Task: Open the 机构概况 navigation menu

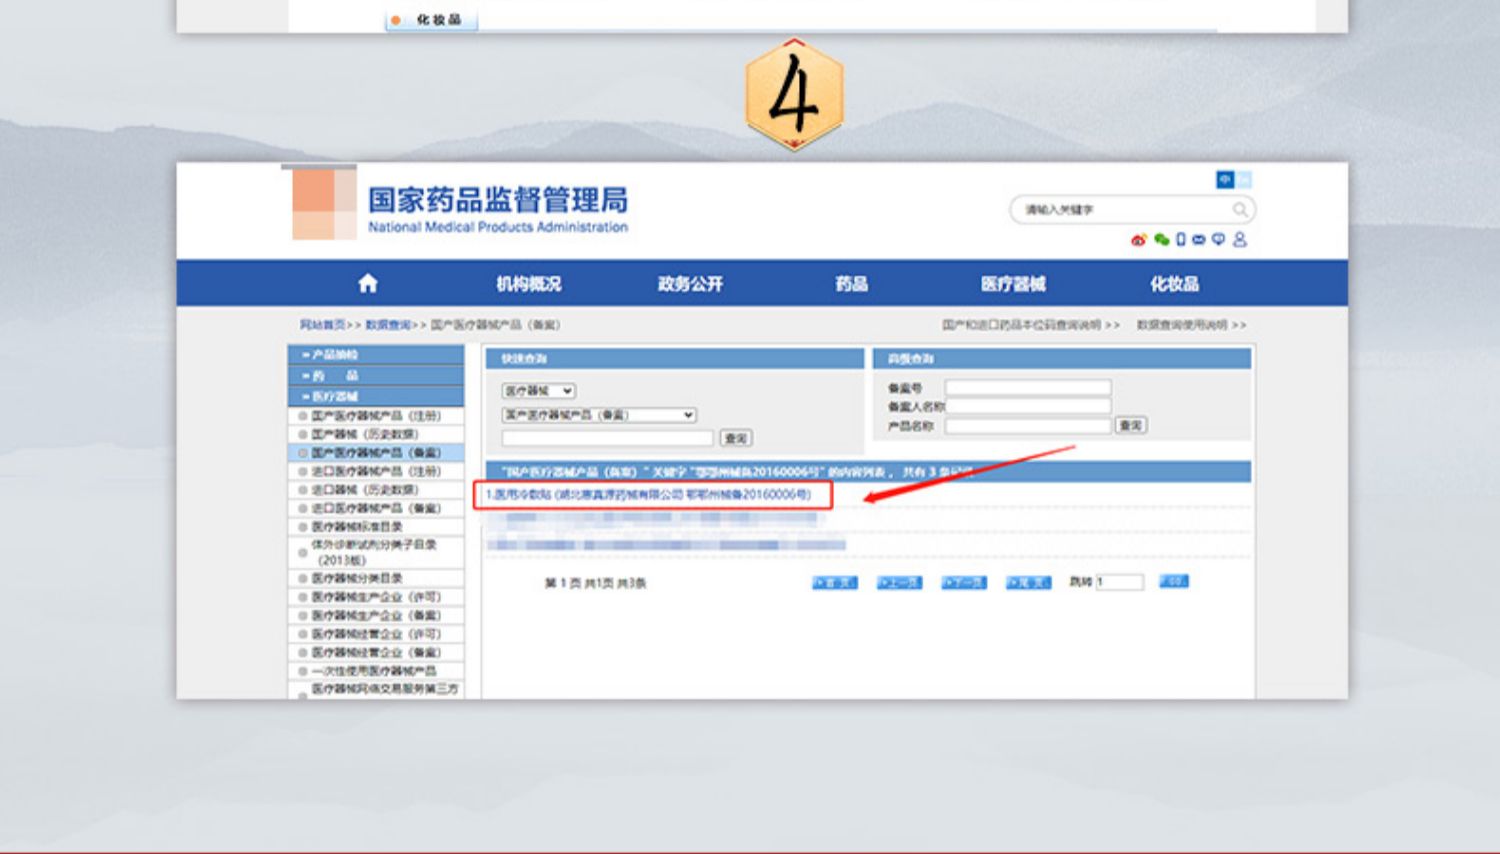Action: pos(529,284)
